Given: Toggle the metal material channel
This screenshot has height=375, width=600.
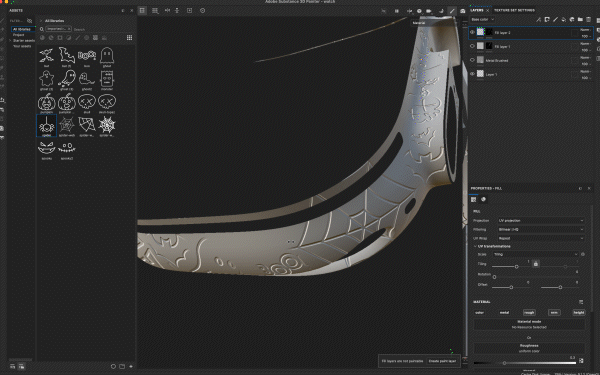Looking at the screenshot, I should (x=504, y=313).
